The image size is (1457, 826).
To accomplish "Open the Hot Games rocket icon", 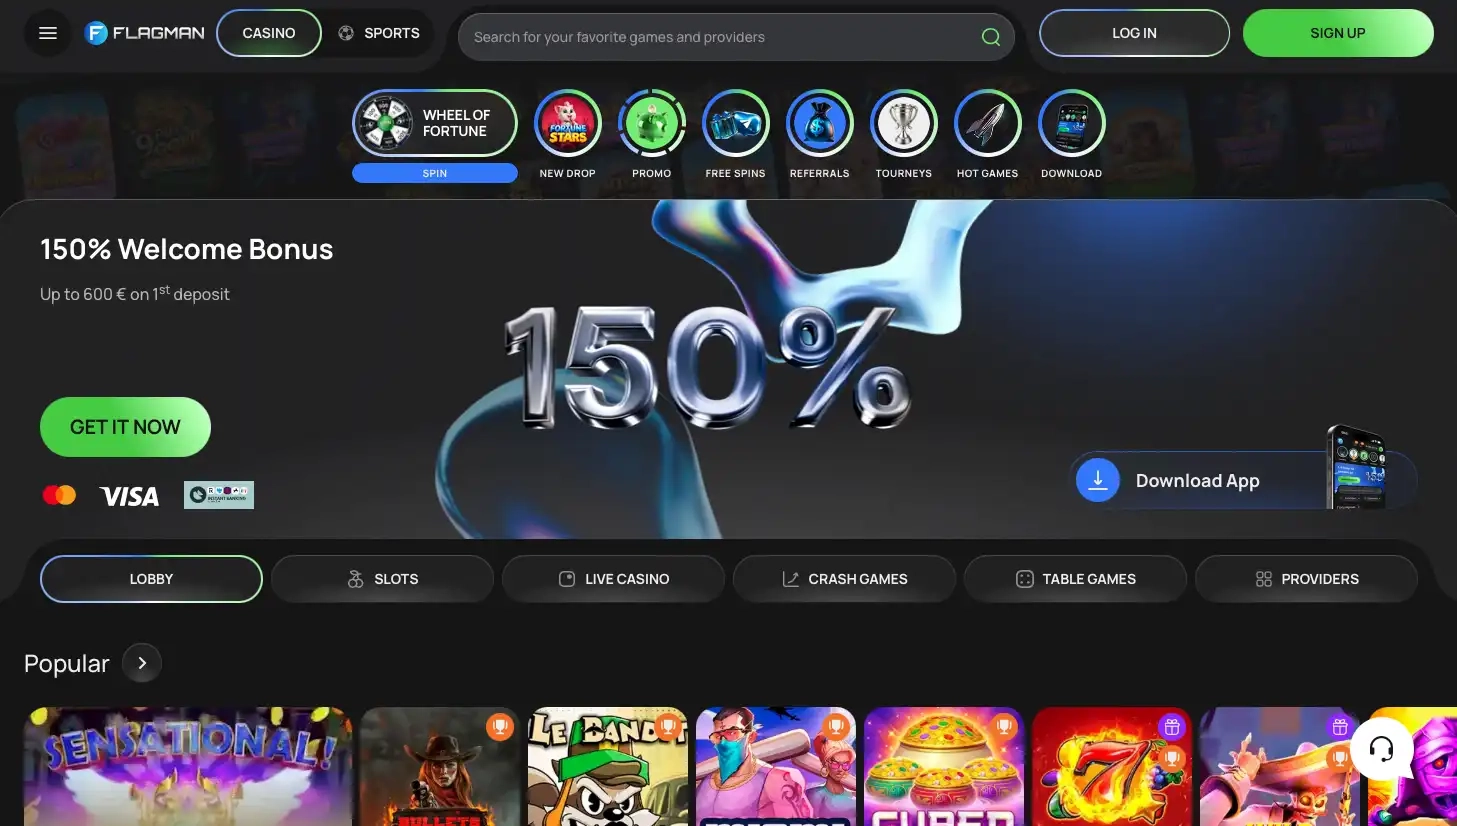I will tap(987, 124).
